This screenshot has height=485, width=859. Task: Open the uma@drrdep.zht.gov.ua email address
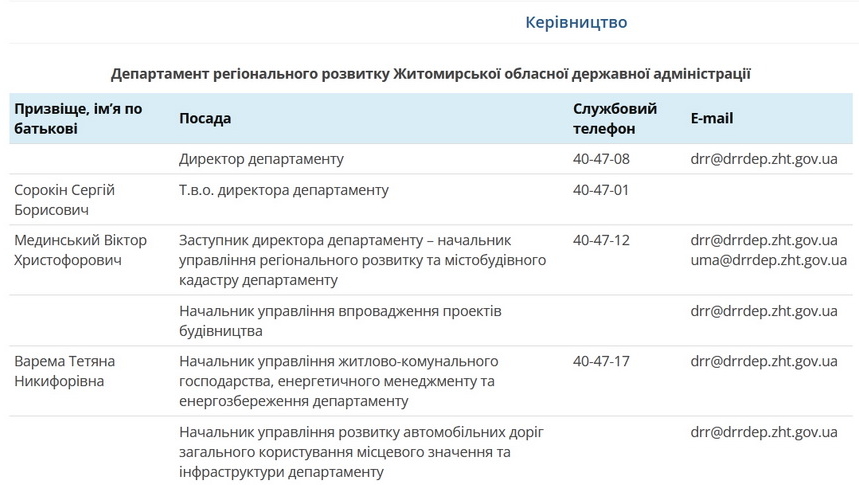[x=768, y=260]
